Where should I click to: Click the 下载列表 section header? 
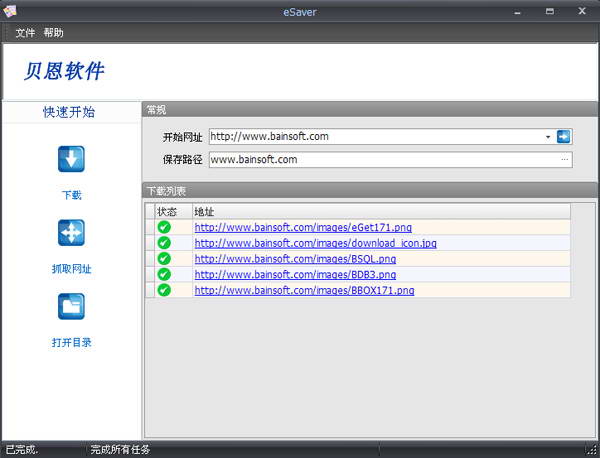369,191
